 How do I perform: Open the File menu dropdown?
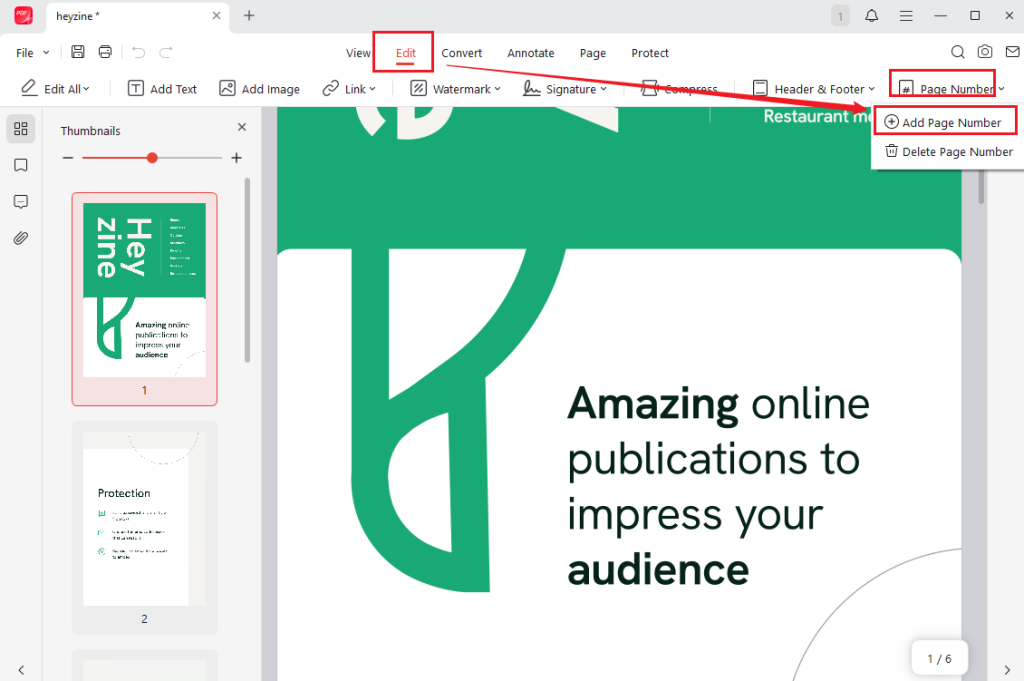click(x=33, y=53)
